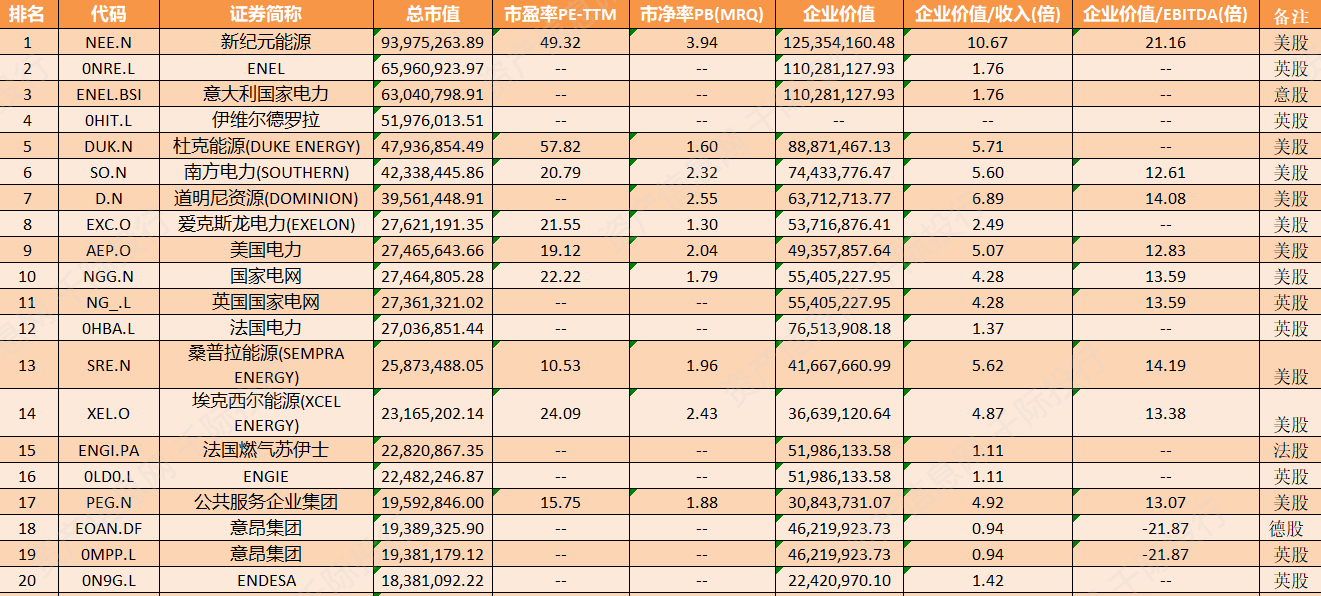Select the EV/EBITDA value 14.19
Image resolution: width=1321 pixels, height=596 pixels.
click(x=1166, y=365)
